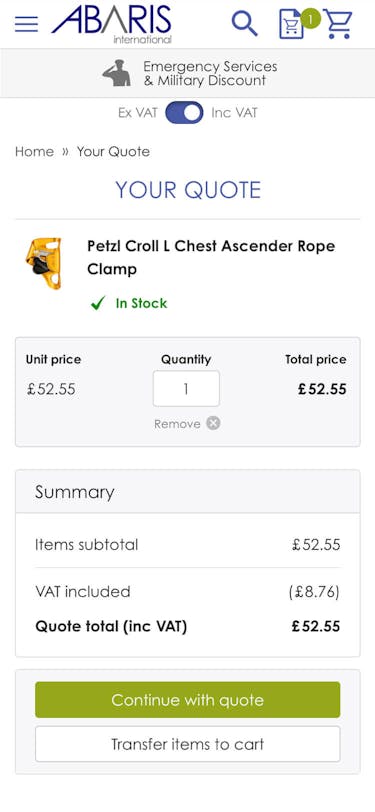Click the remove item cross icon
375x812 pixels.
click(213, 423)
